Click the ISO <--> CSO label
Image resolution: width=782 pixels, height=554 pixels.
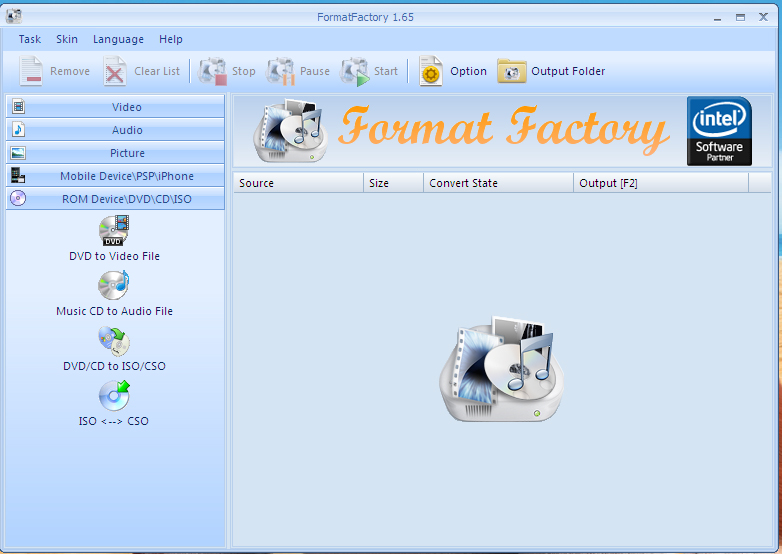[114, 421]
